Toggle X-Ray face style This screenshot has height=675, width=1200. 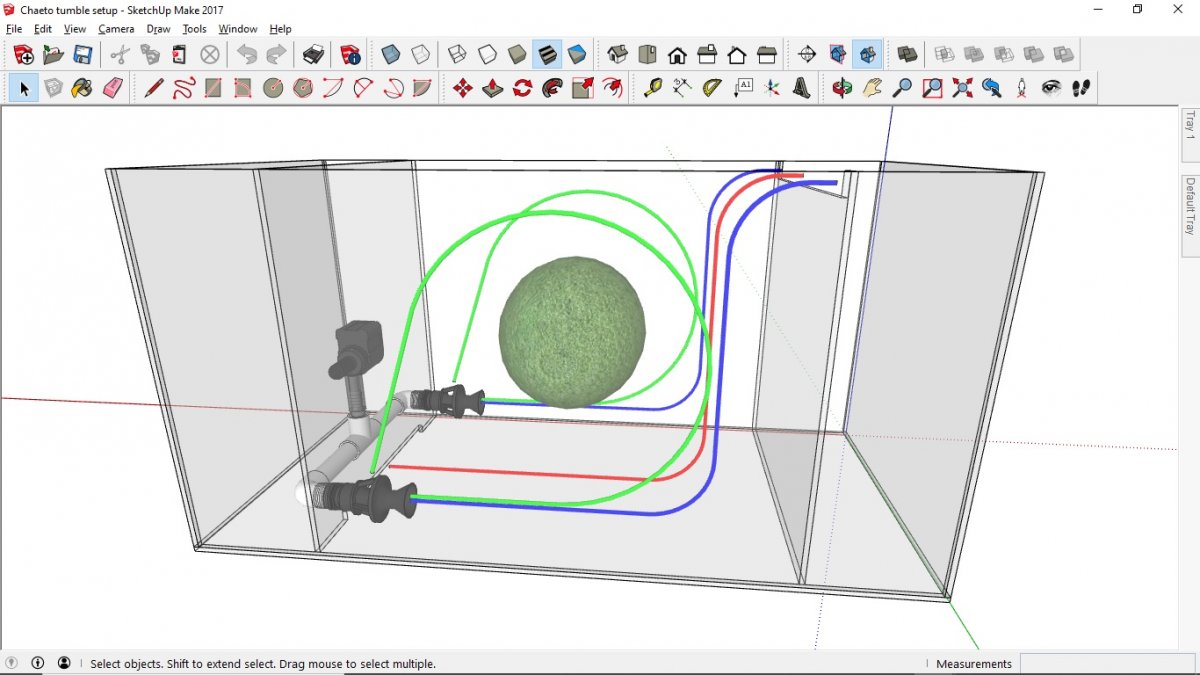click(x=391, y=54)
